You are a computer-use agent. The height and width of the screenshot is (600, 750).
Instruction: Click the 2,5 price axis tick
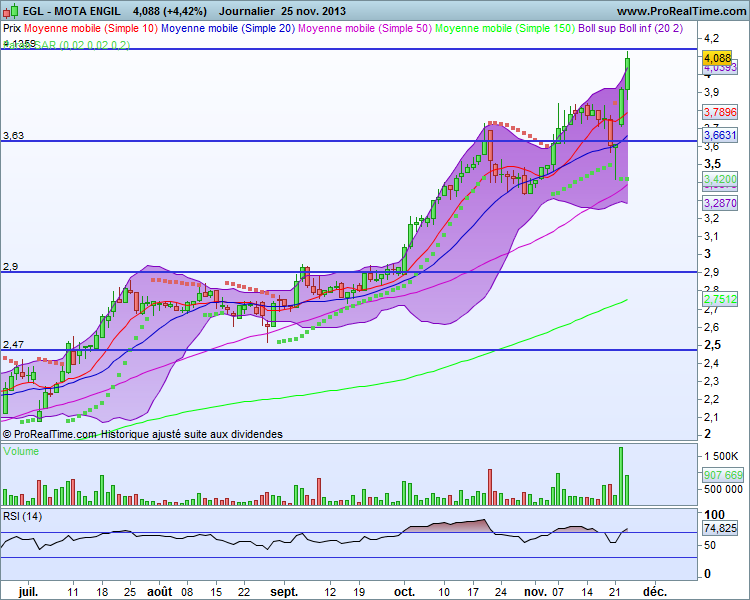[712, 345]
